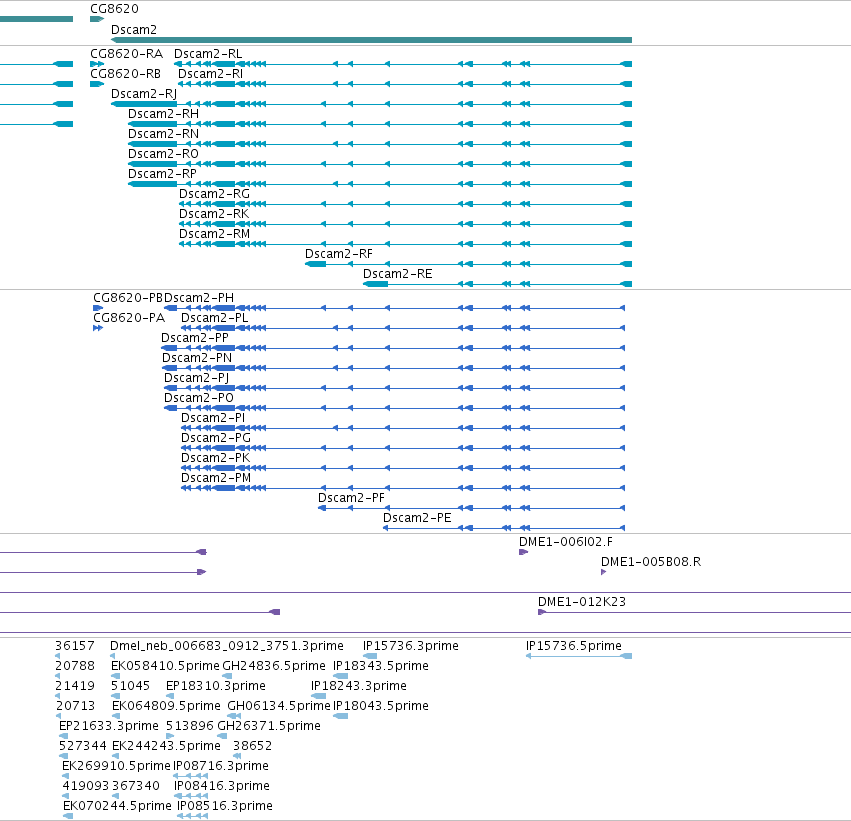
Task: Select the feature labeled 513896
Action: [190, 726]
